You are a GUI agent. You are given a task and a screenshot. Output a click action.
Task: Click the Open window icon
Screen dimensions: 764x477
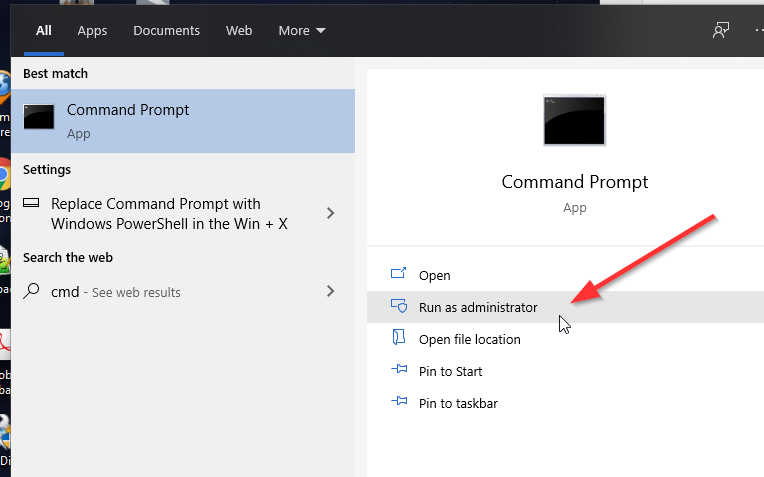(x=399, y=273)
